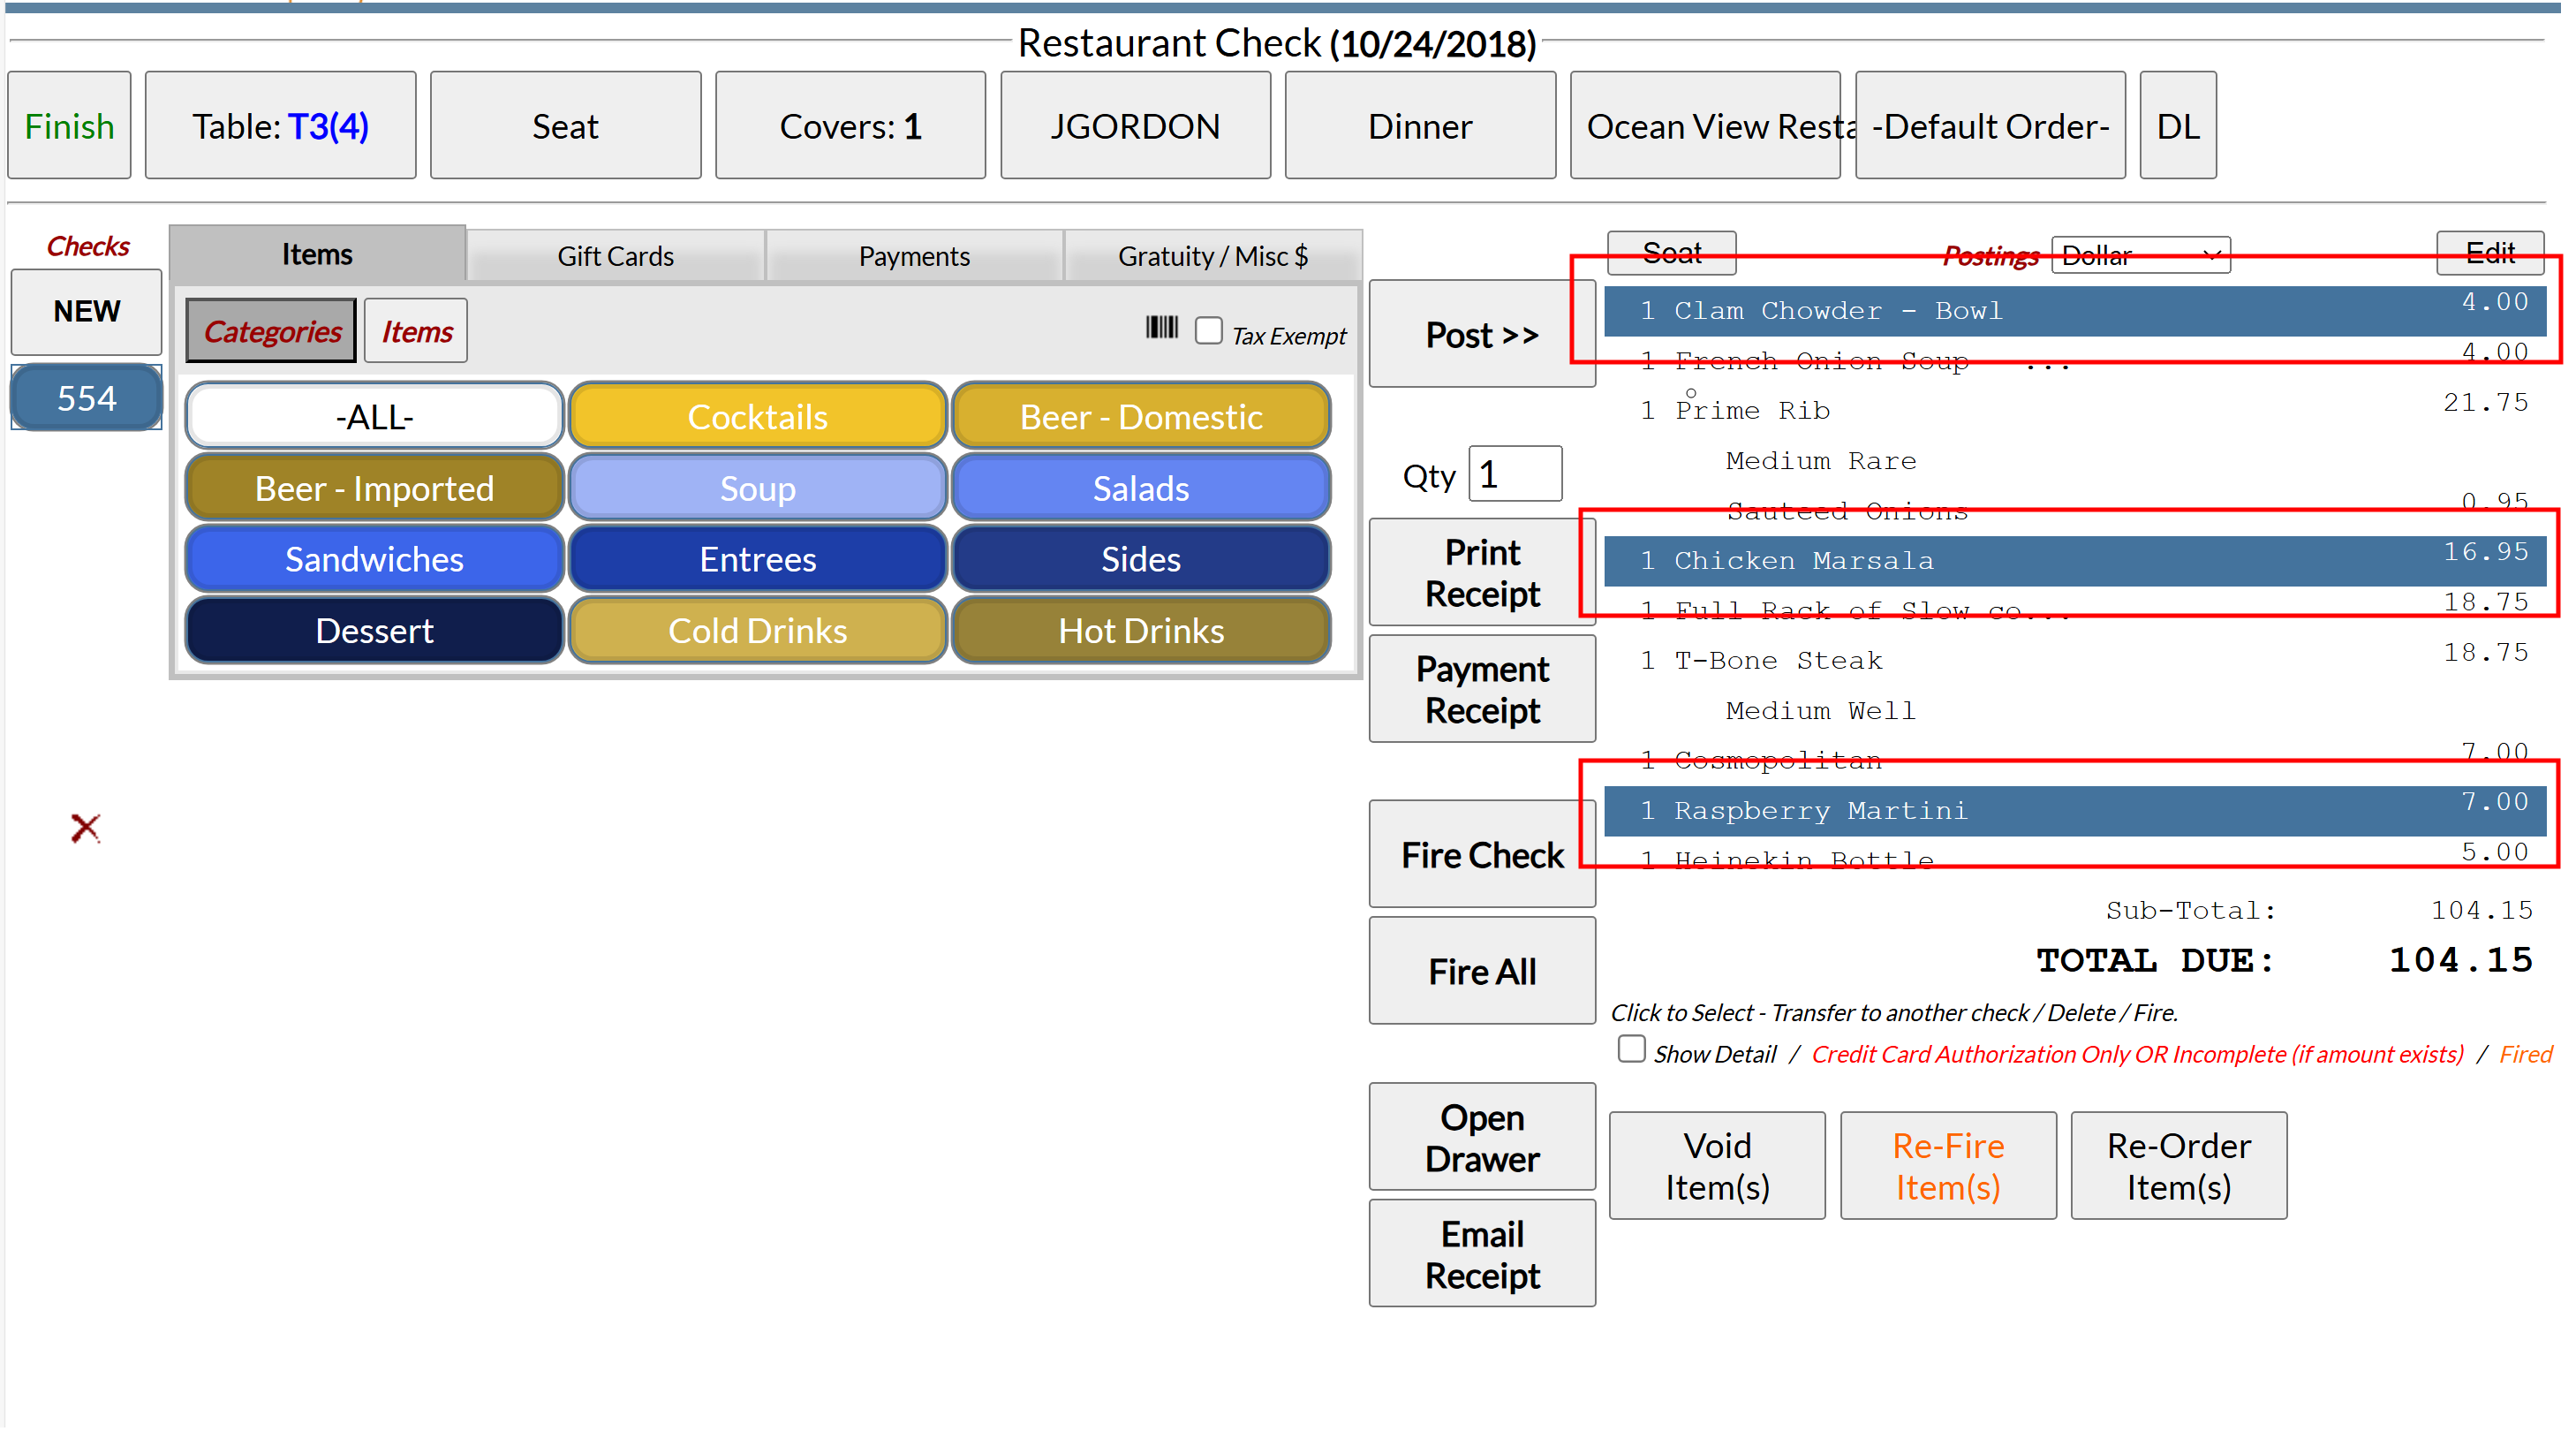This screenshot has width=2576, height=1431.
Task: Toggle the Tax Exempt checkbox
Action: tap(1208, 331)
